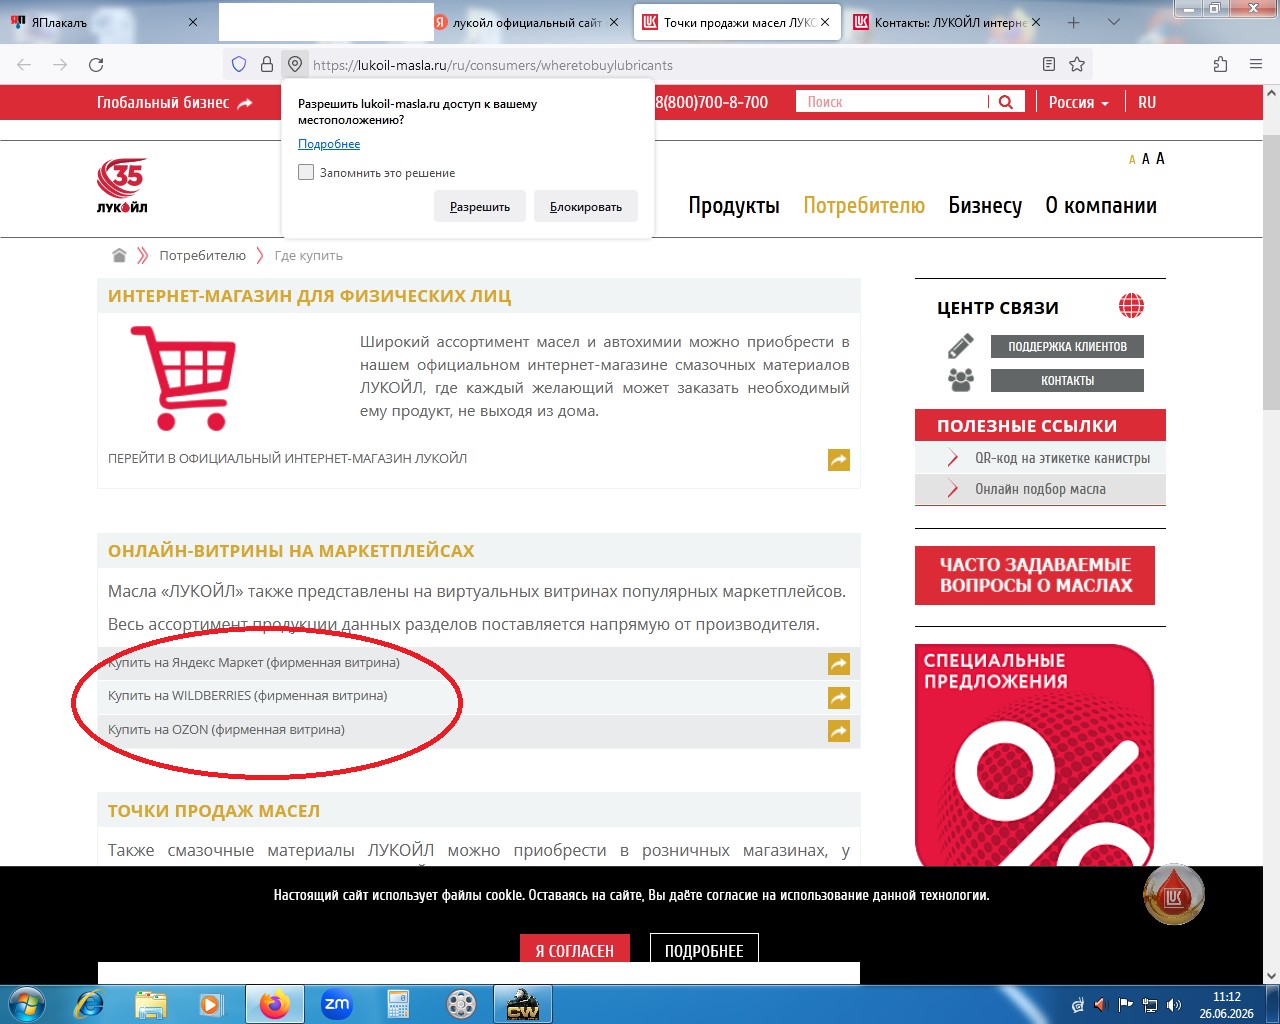Switch language via RU link
Screen dimensions: 1280x1024
point(1147,102)
